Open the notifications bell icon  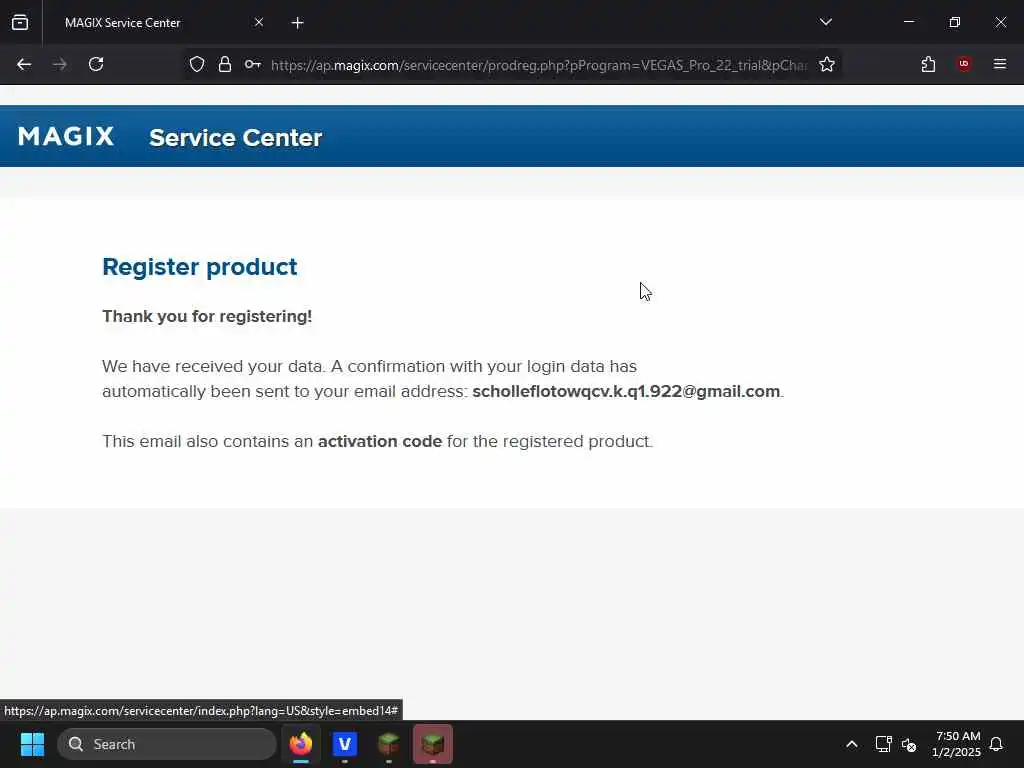(996, 744)
